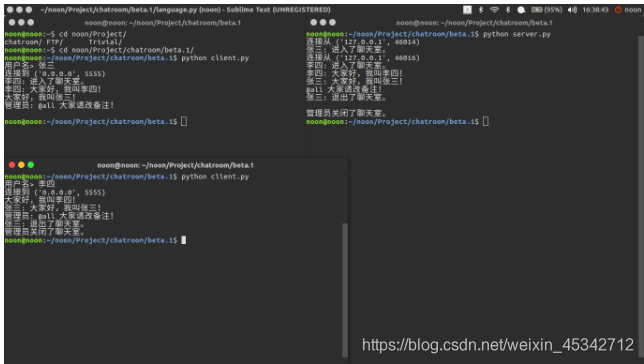Click '张三: 进入了聊天室。' in the server terminal
This screenshot has height=364, width=644.
click(x=347, y=50)
